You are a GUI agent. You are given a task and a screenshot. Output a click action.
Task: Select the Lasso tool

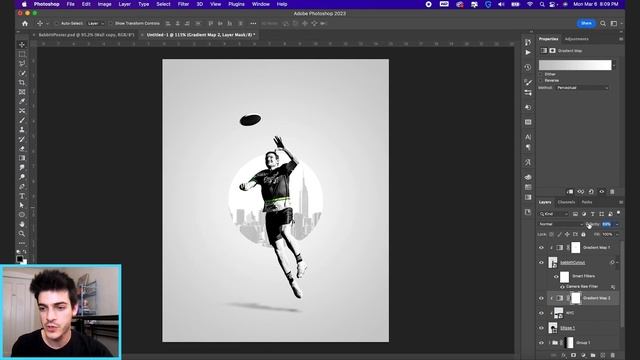22,64
